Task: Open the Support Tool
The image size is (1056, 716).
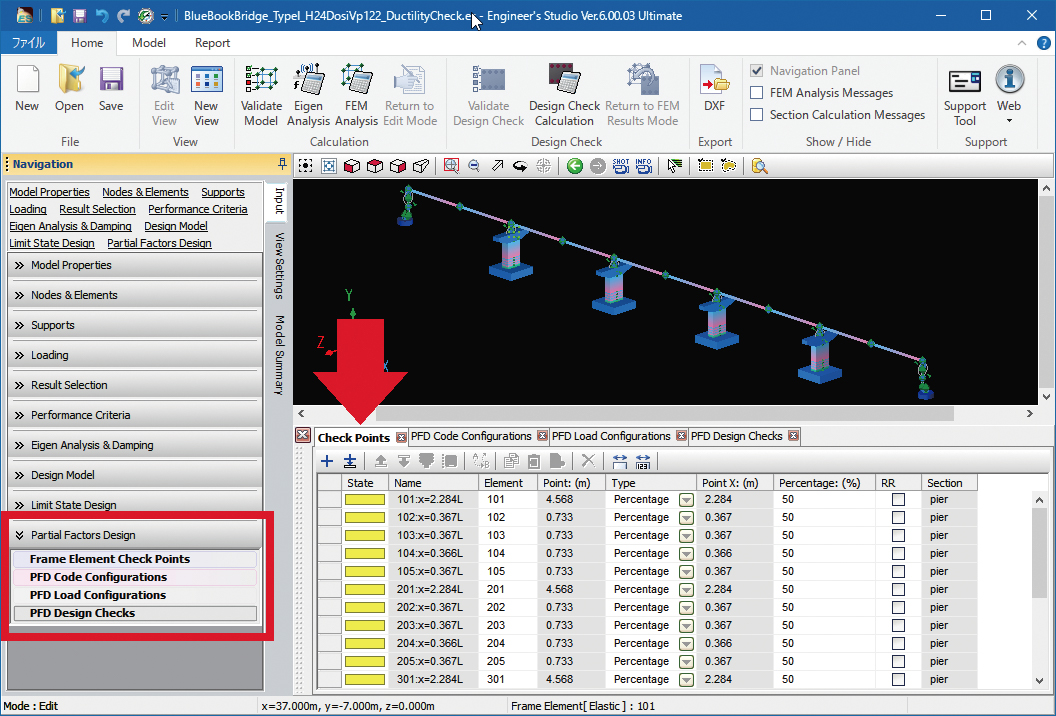Action: pyautogui.click(x=964, y=95)
